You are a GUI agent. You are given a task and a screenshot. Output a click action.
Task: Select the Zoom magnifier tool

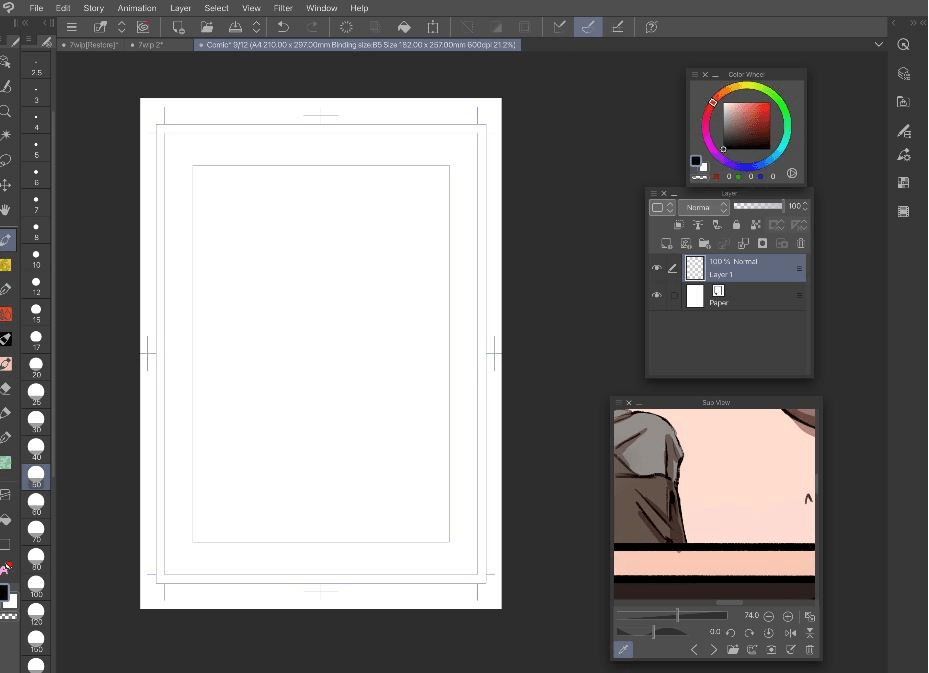click(6, 111)
